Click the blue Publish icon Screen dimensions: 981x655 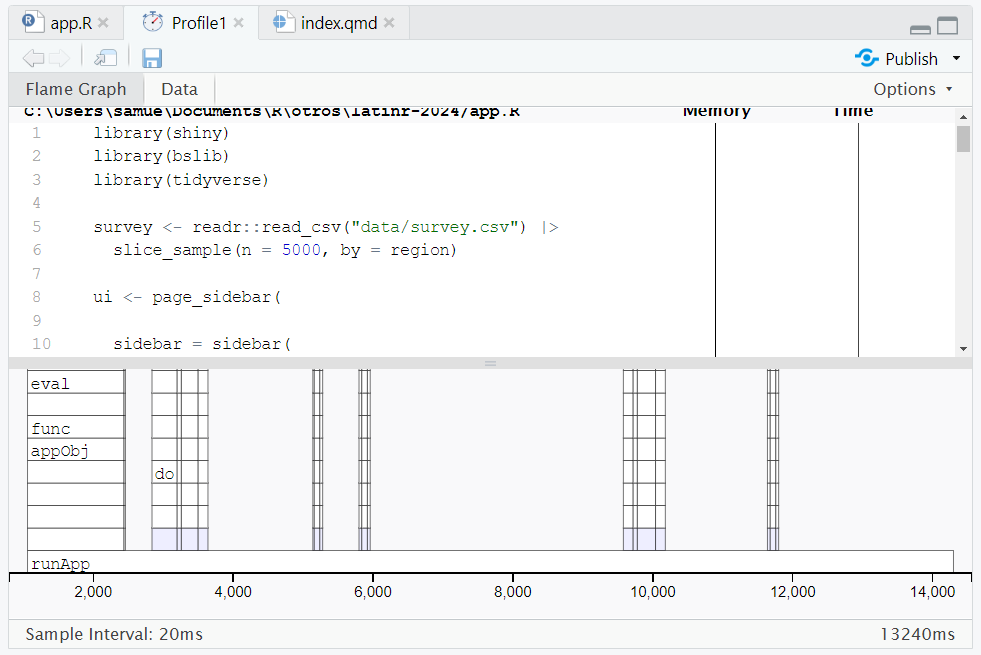coord(867,58)
